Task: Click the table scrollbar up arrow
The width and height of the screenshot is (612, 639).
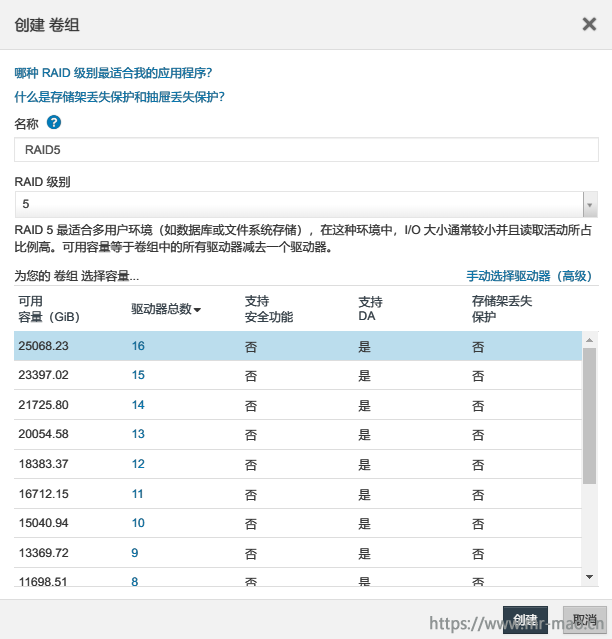Action: [590, 339]
